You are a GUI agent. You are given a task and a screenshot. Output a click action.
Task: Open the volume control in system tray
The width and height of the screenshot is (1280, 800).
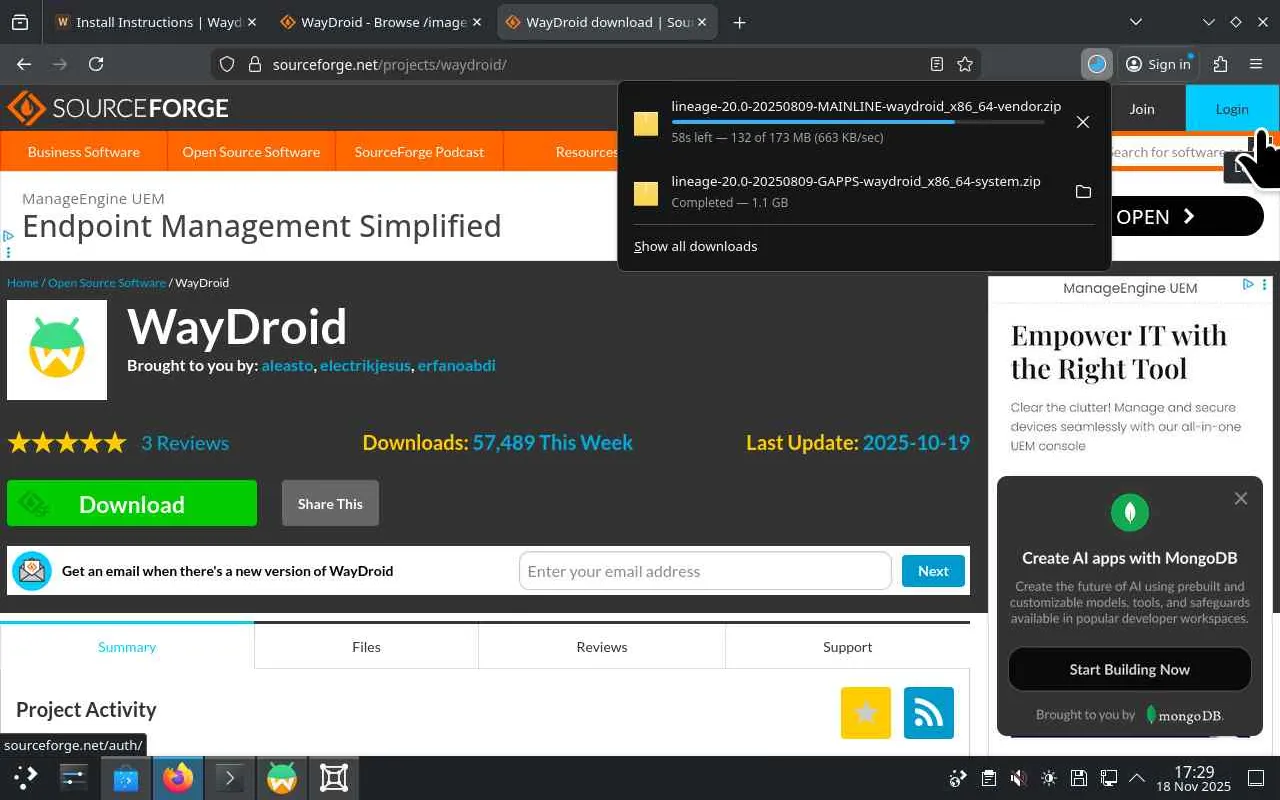pyautogui.click(x=1018, y=778)
